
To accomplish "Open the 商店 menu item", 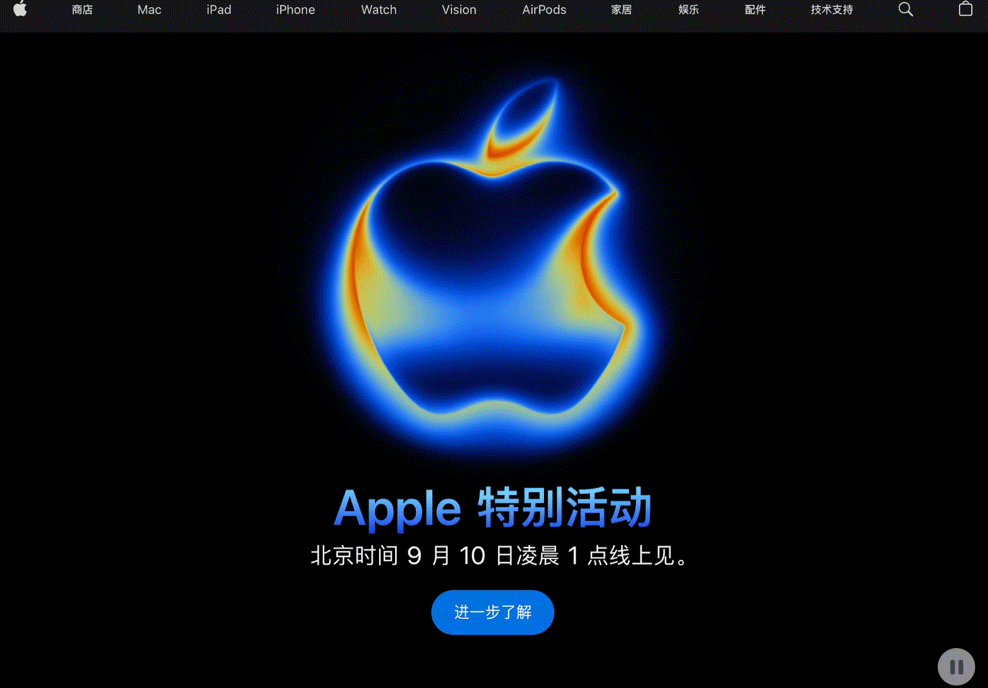I will coord(82,10).
